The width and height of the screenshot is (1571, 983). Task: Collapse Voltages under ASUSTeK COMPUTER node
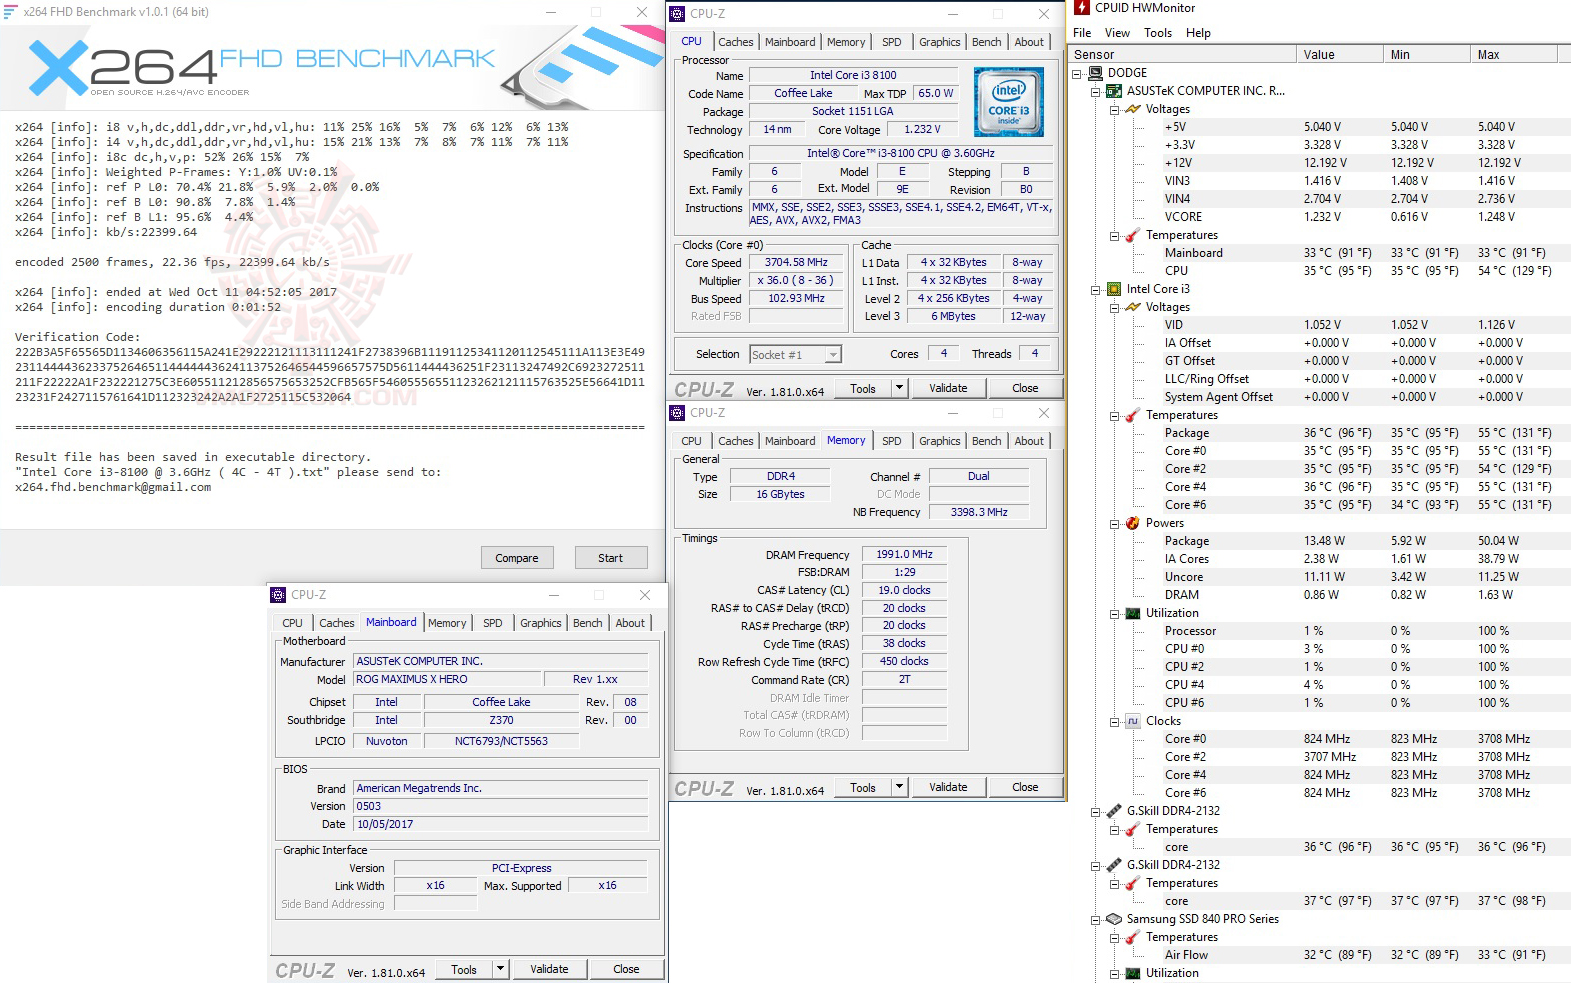click(x=1115, y=109)
